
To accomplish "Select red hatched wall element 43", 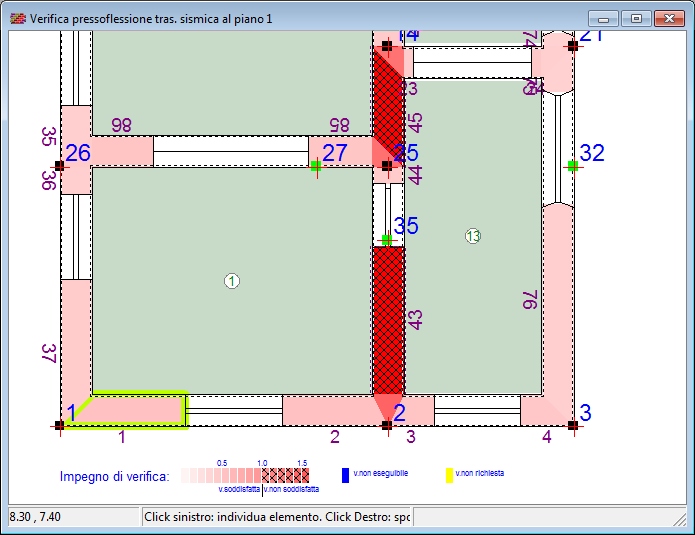I will click(388, 320).
